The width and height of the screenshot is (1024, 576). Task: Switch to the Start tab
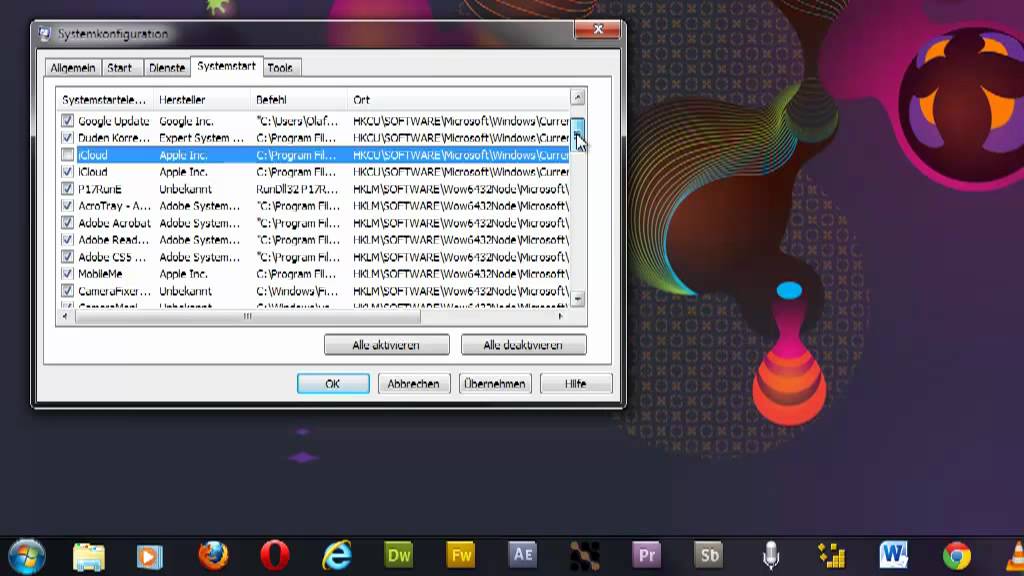click(x=120, y=68)
